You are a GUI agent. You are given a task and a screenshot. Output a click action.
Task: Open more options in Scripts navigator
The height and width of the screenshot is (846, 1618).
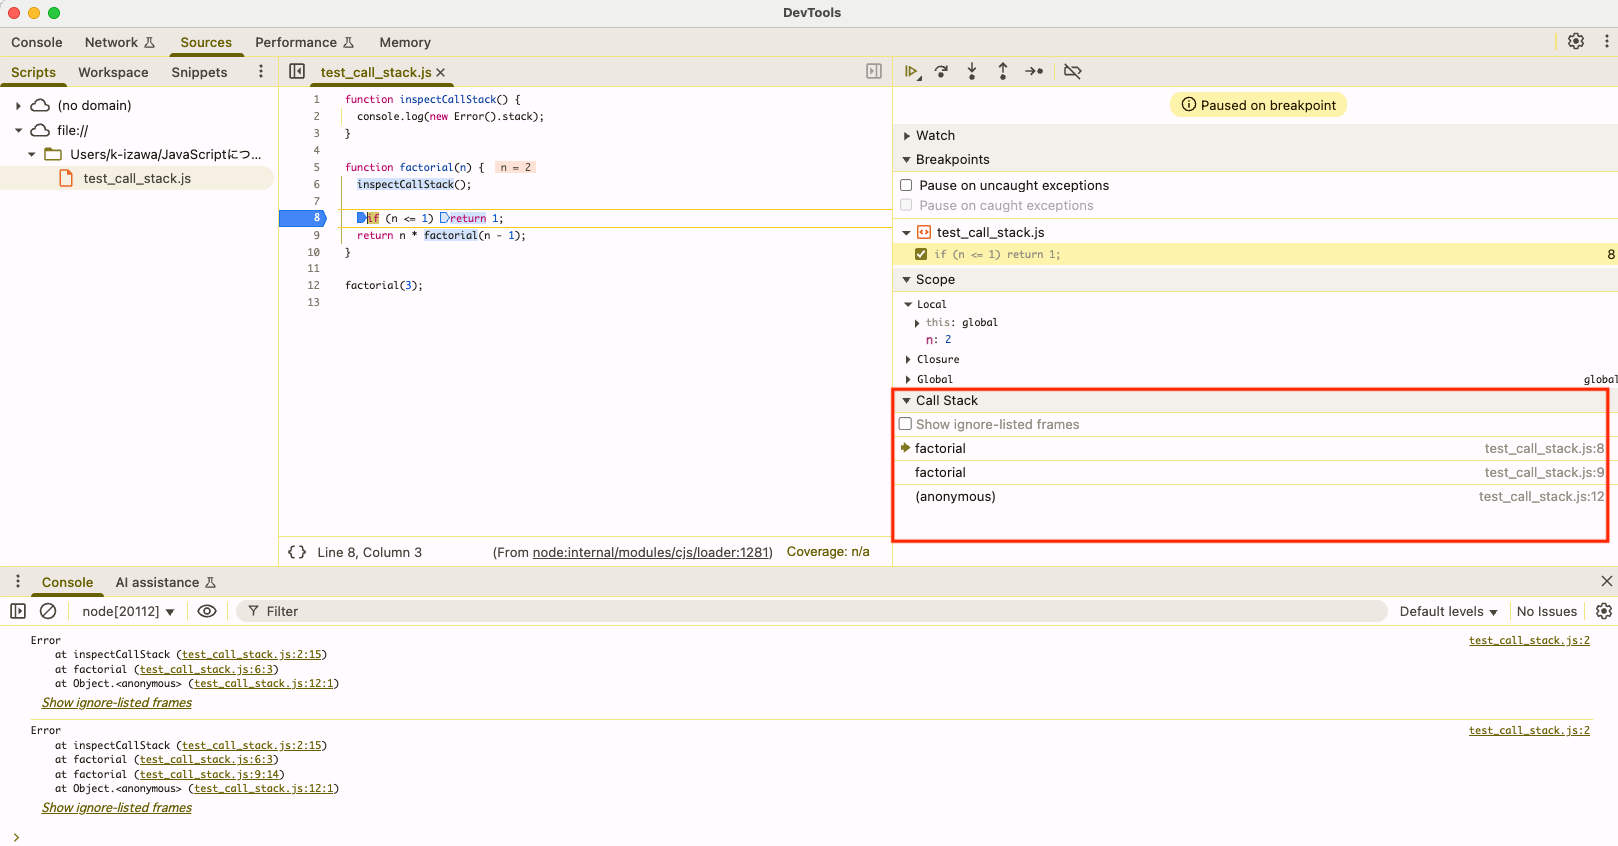[261, 71]
